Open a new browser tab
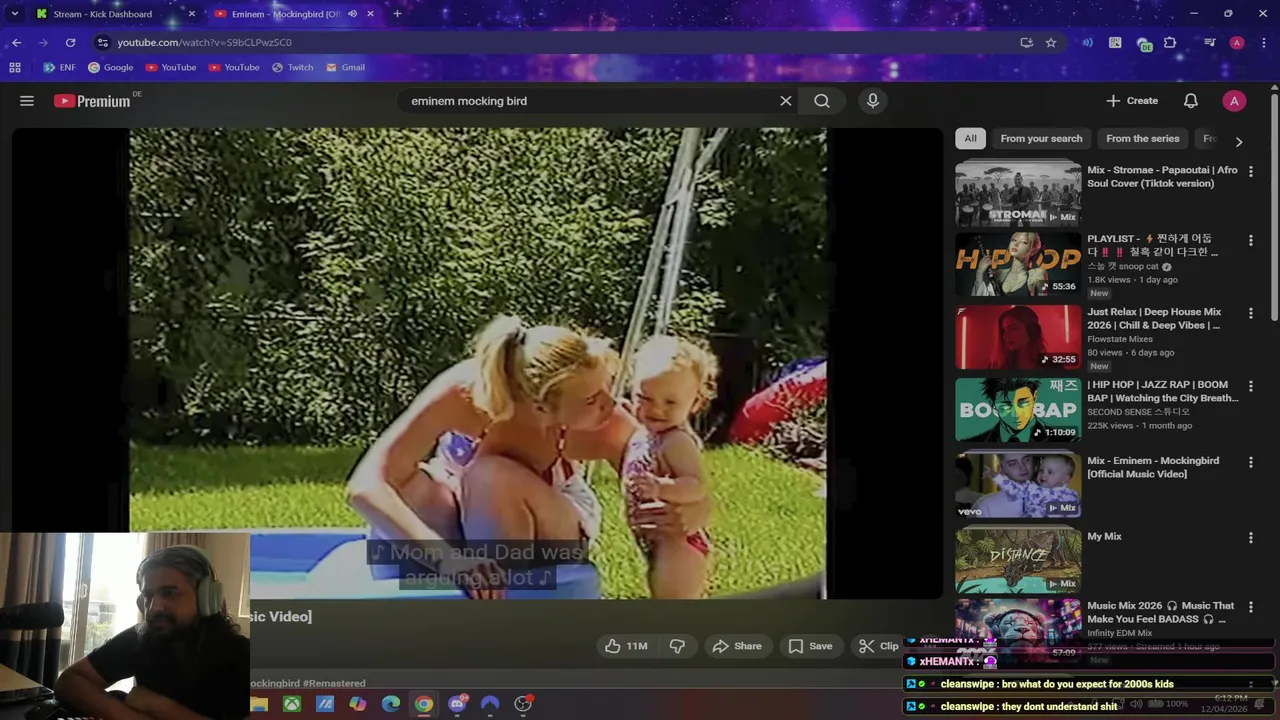The image size is (1280, 720). pos(397,14)
